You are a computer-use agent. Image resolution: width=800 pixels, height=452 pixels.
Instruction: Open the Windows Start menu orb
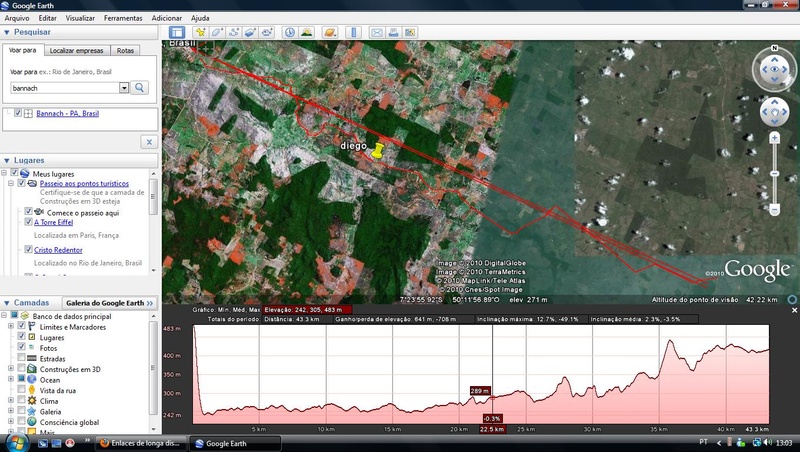pos(17,443)
